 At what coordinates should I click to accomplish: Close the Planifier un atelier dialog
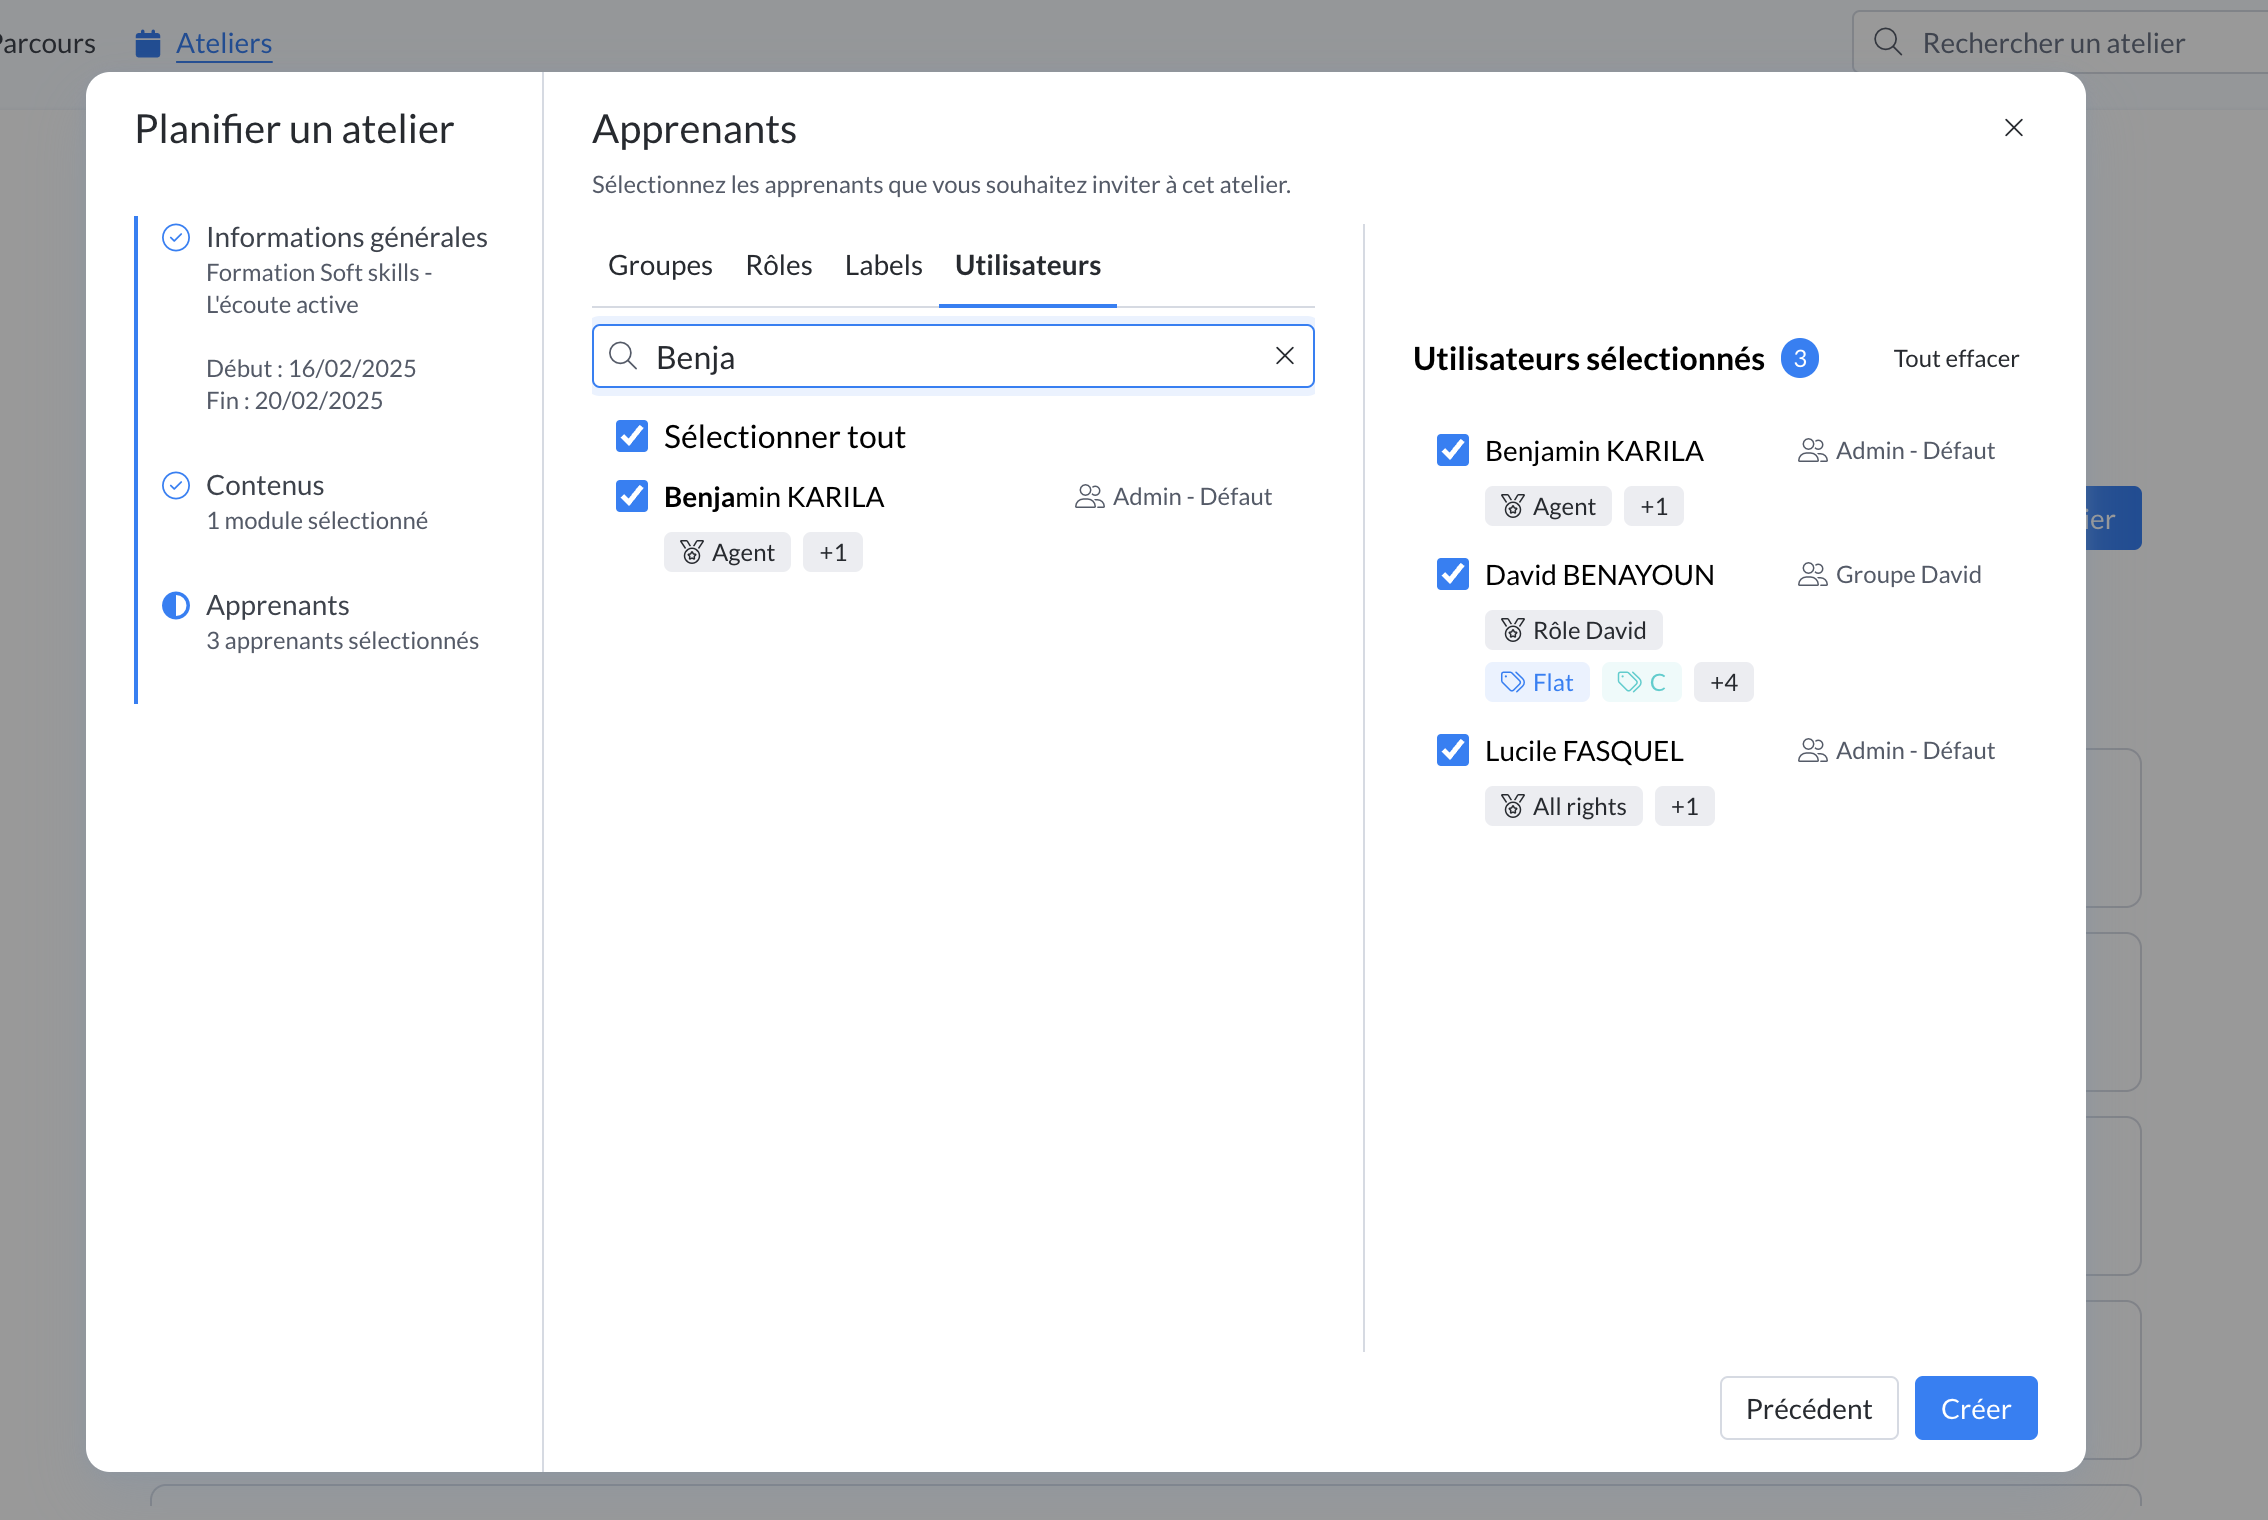point(2013,128)
